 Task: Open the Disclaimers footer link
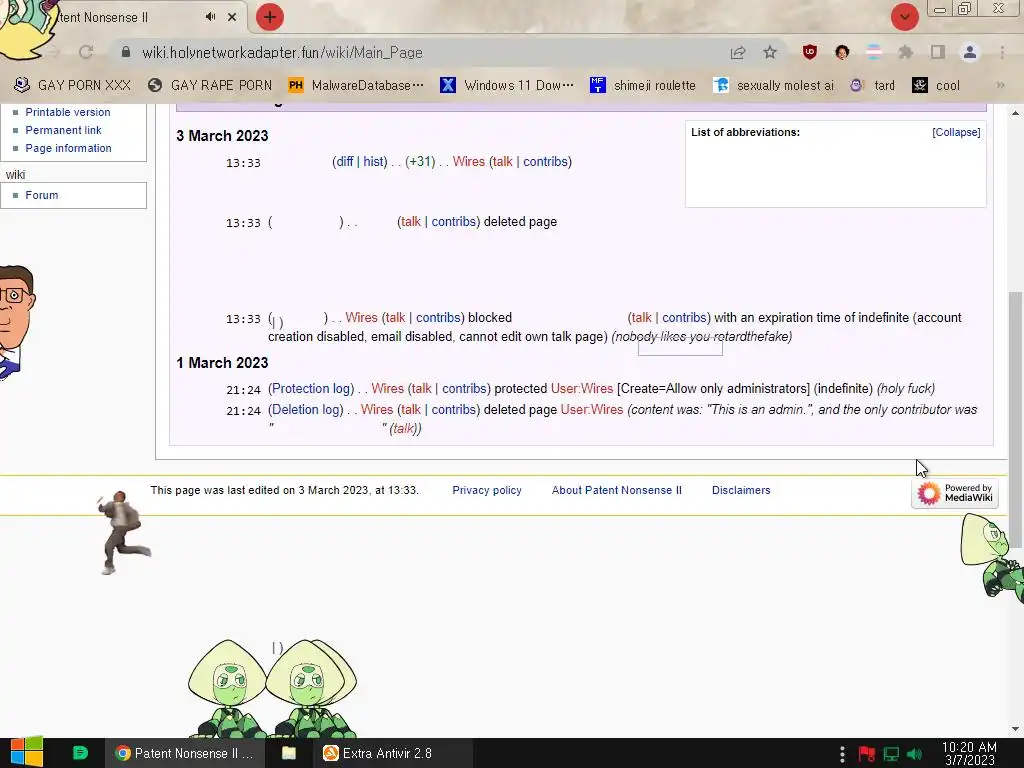point(741,490)
